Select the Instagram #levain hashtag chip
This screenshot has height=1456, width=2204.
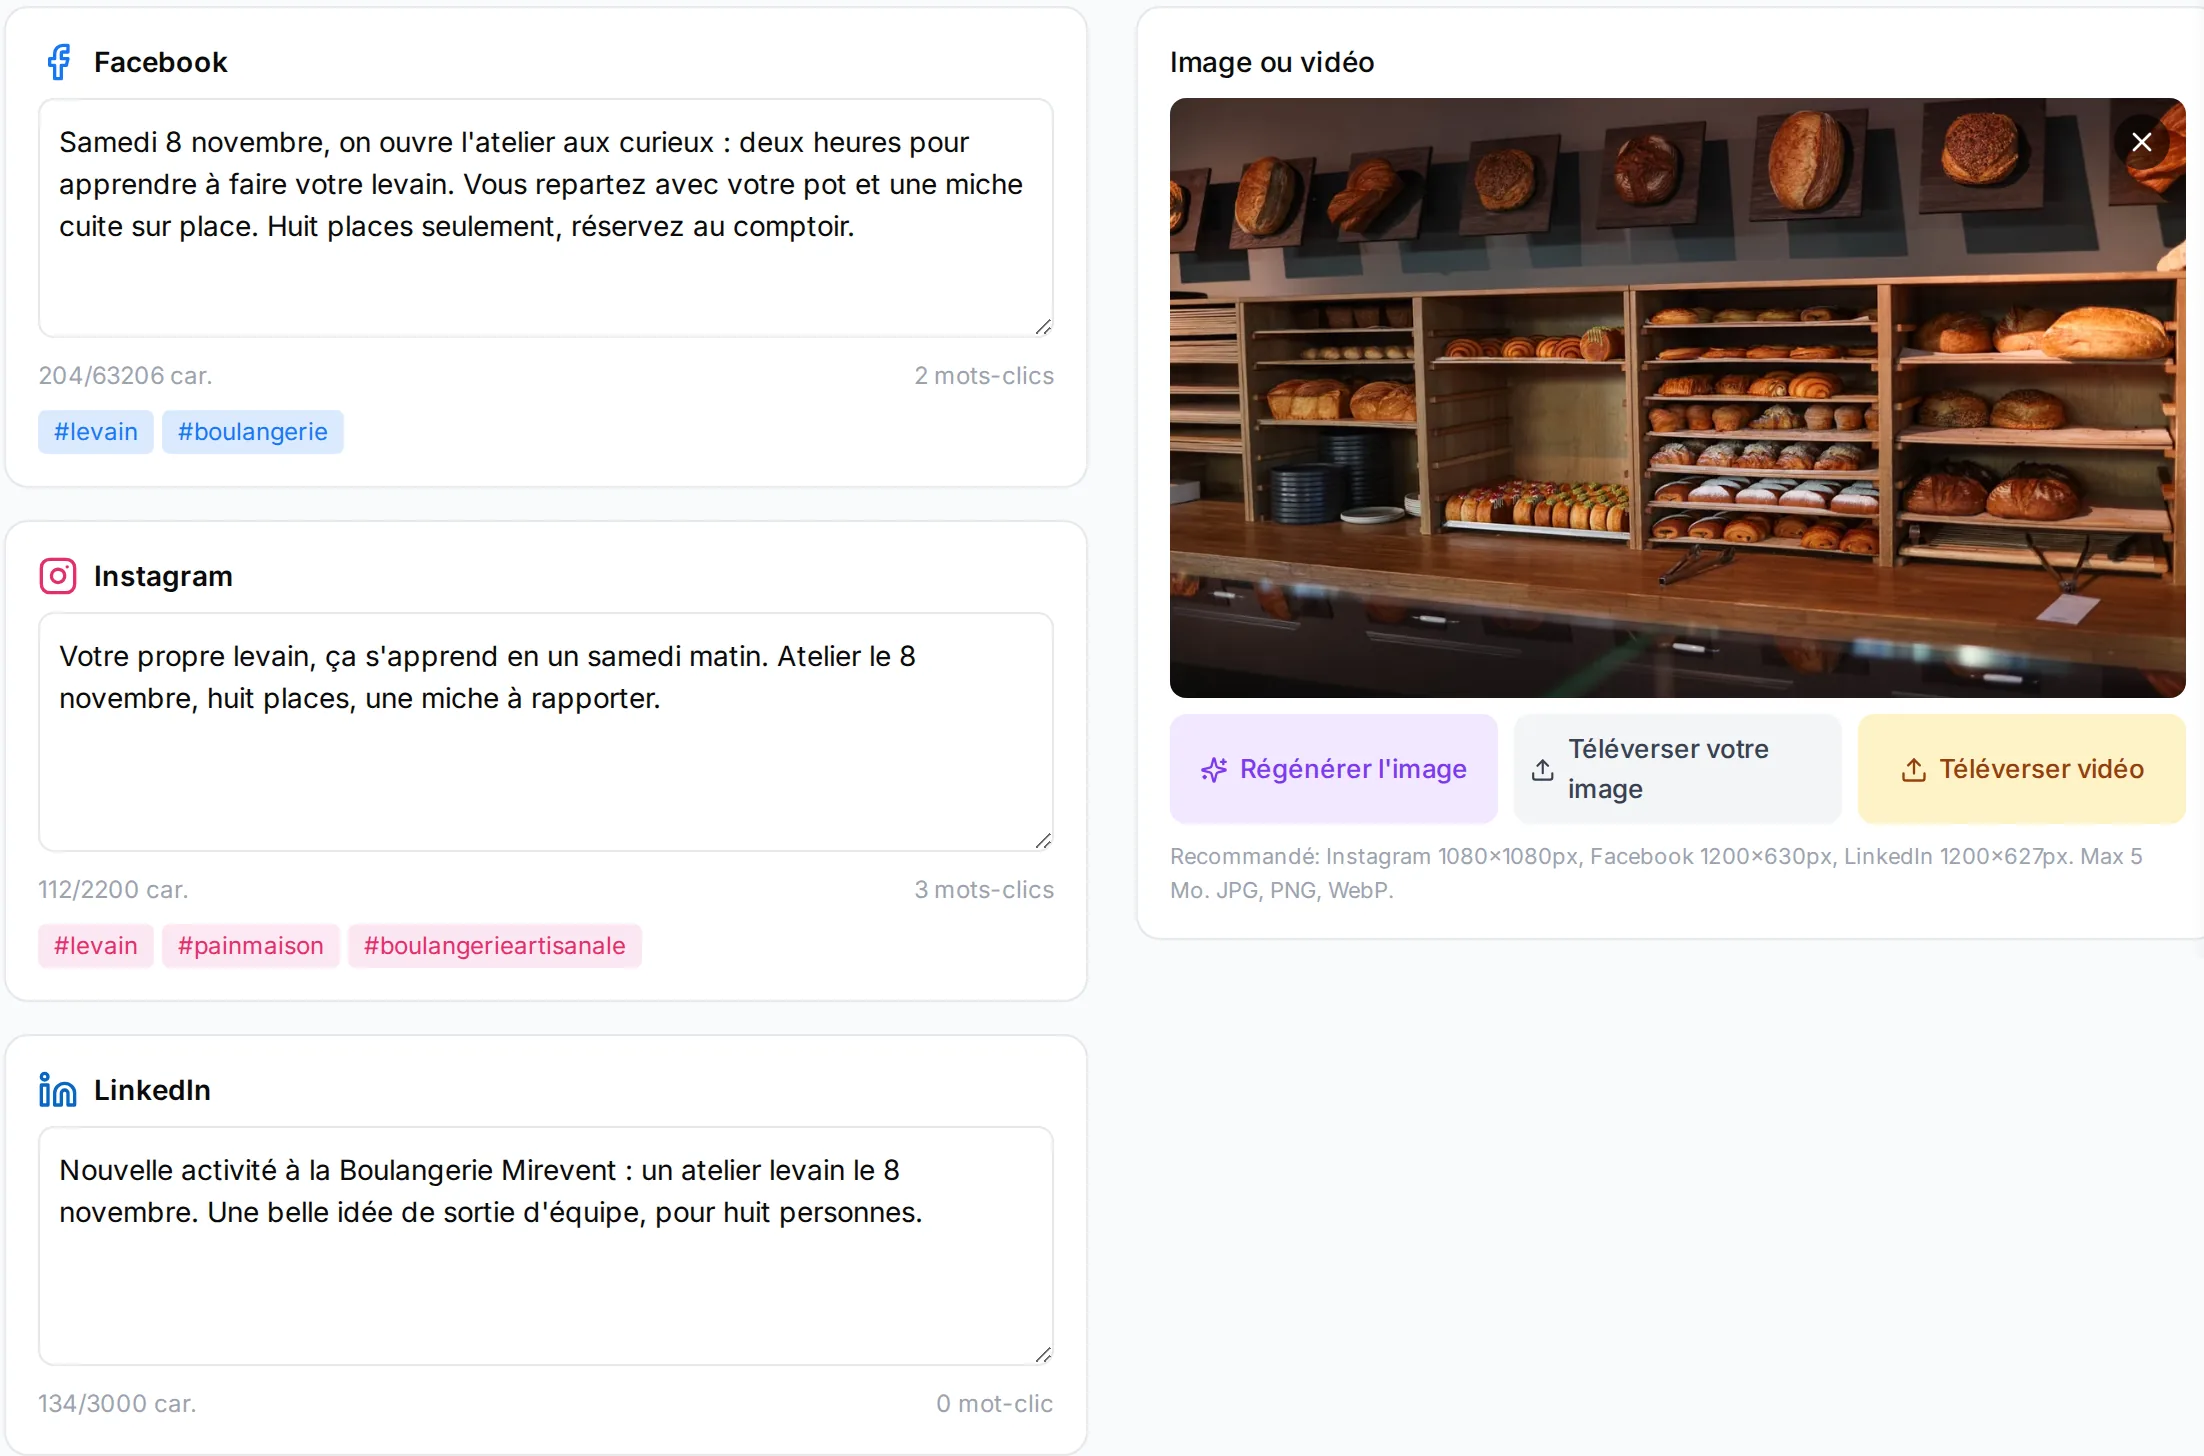click(96, 946)
